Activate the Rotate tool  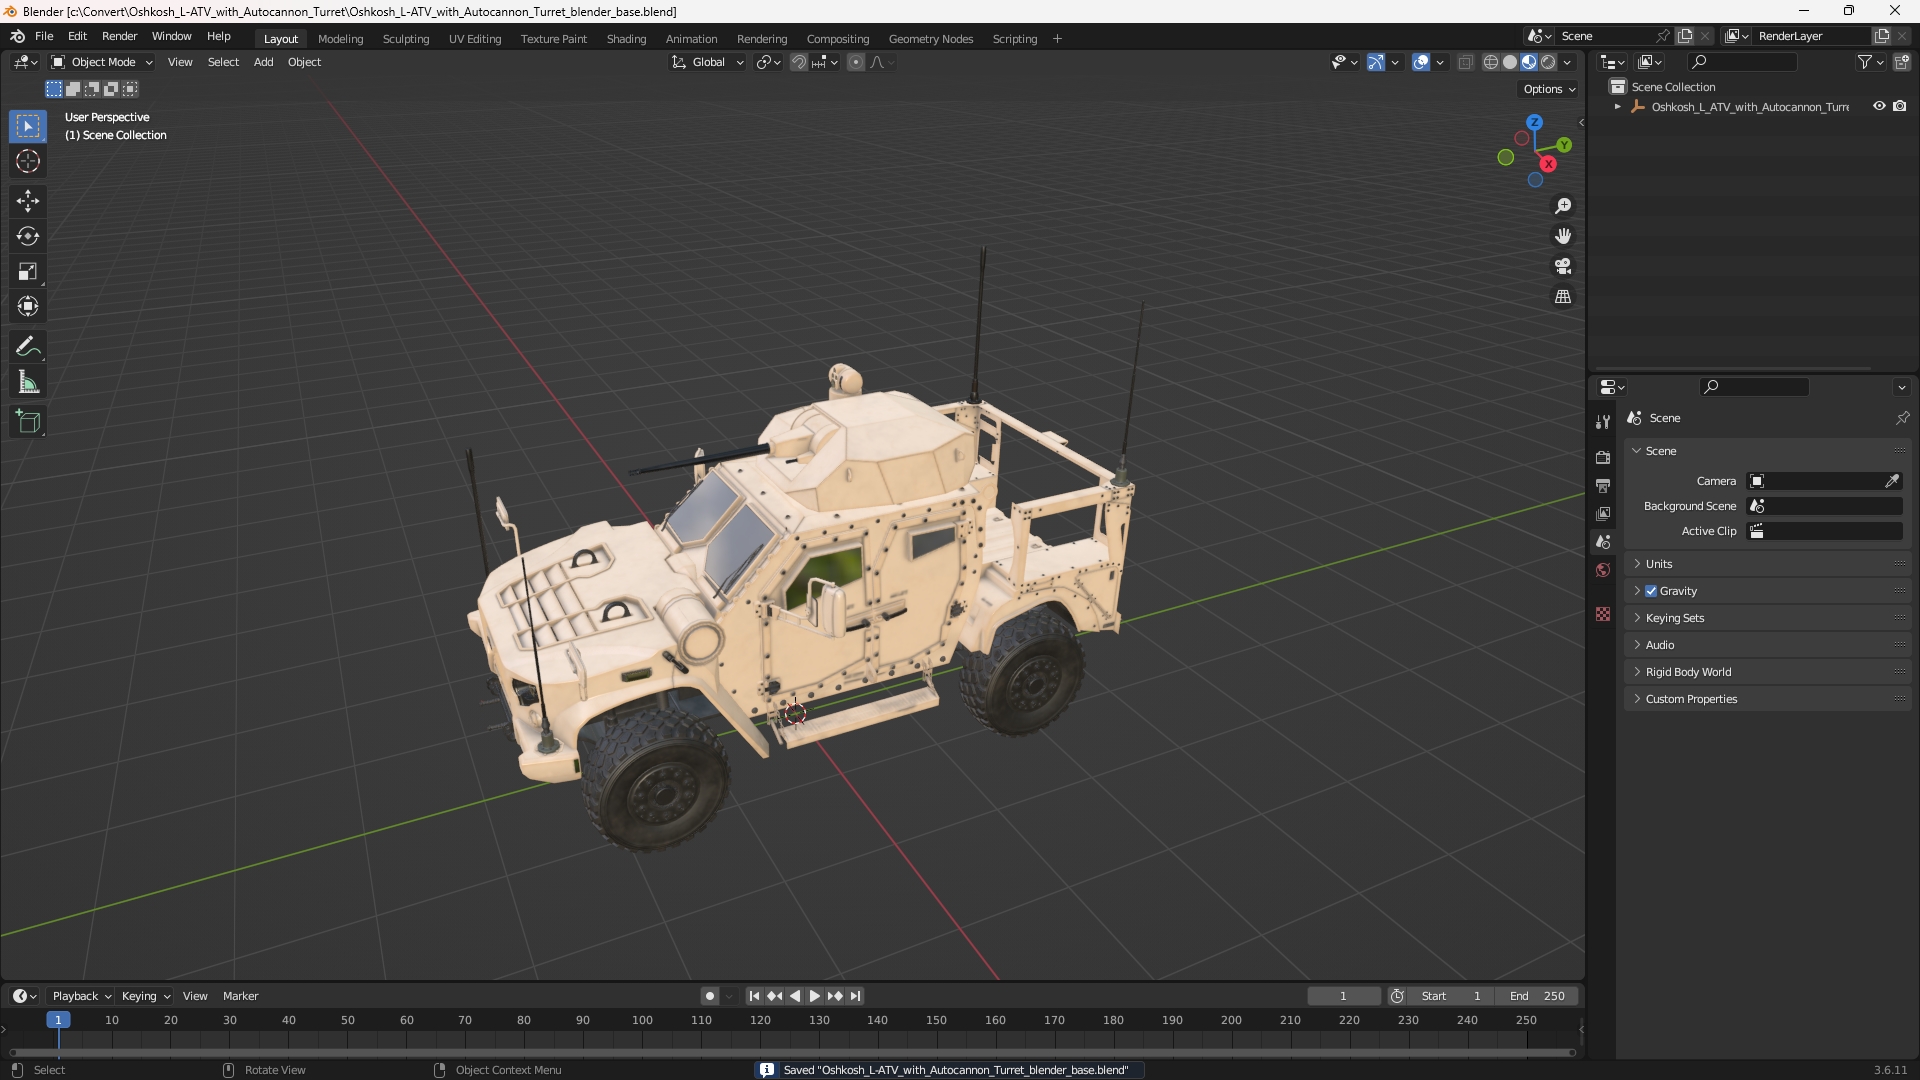click(28, 236)
